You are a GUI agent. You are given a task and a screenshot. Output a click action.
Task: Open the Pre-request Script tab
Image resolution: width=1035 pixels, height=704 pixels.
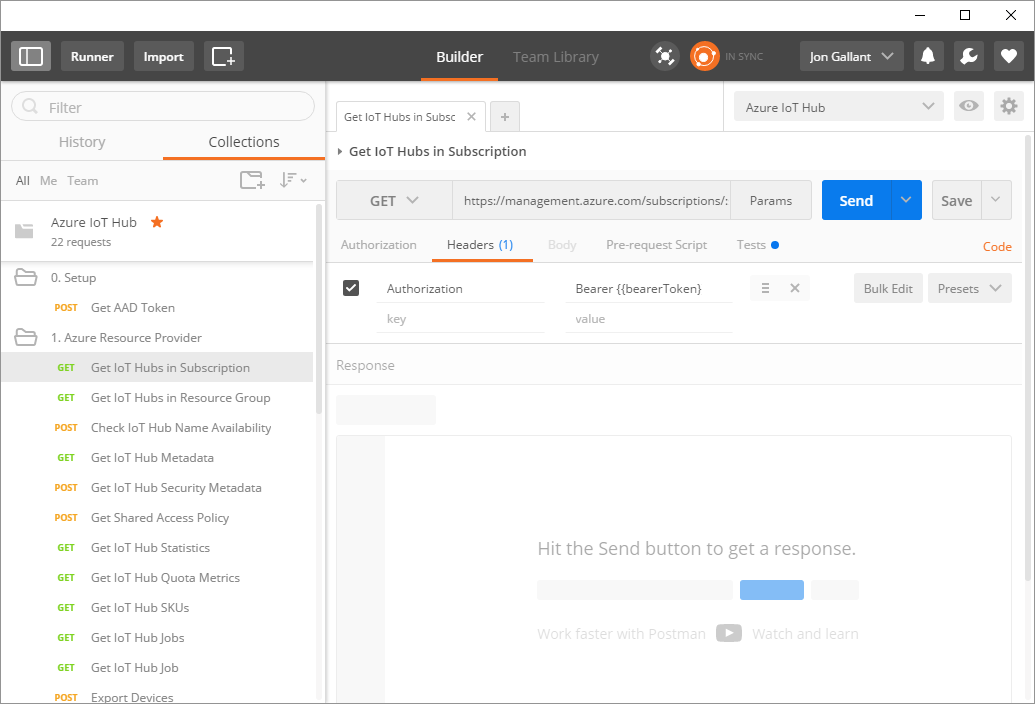click(656, 245)
